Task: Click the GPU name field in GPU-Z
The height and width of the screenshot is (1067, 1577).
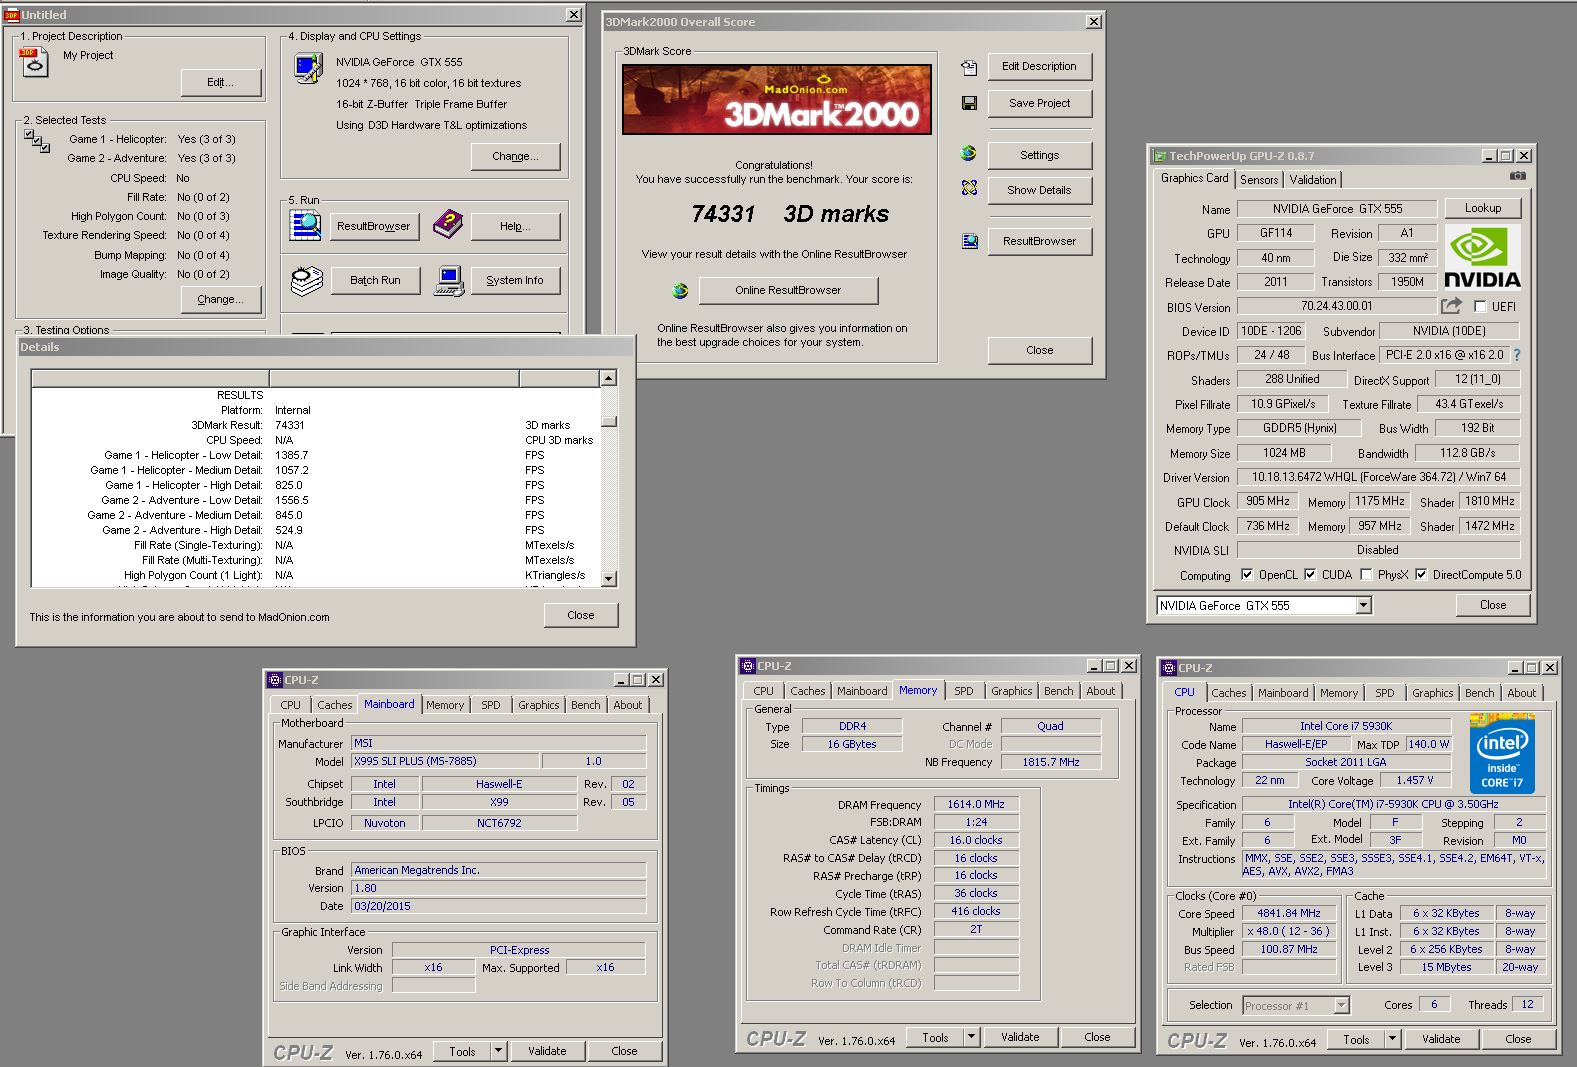Action: [1337, 209]
